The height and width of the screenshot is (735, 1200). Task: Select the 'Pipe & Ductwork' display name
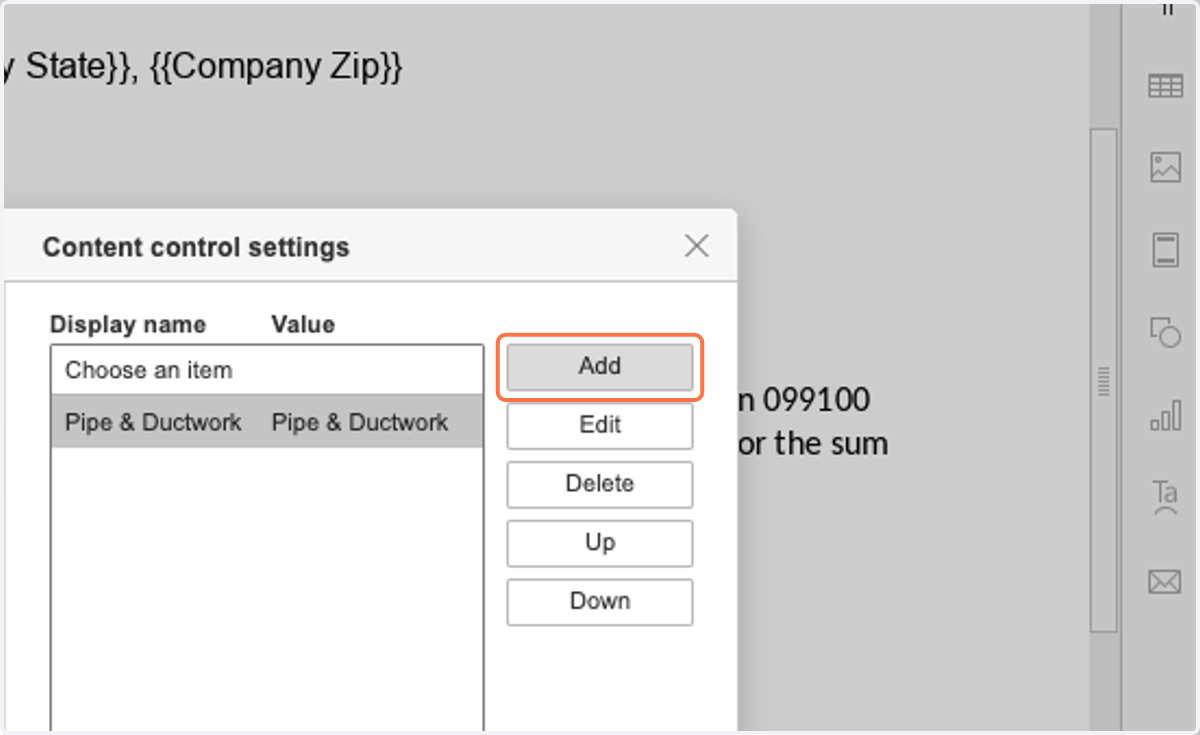[x=153, y=423]
